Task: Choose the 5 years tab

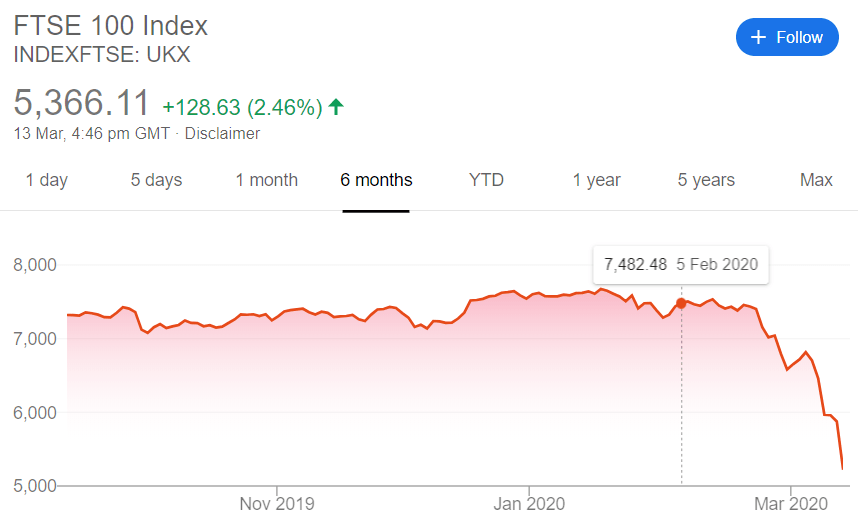Action: coord(706,180)
